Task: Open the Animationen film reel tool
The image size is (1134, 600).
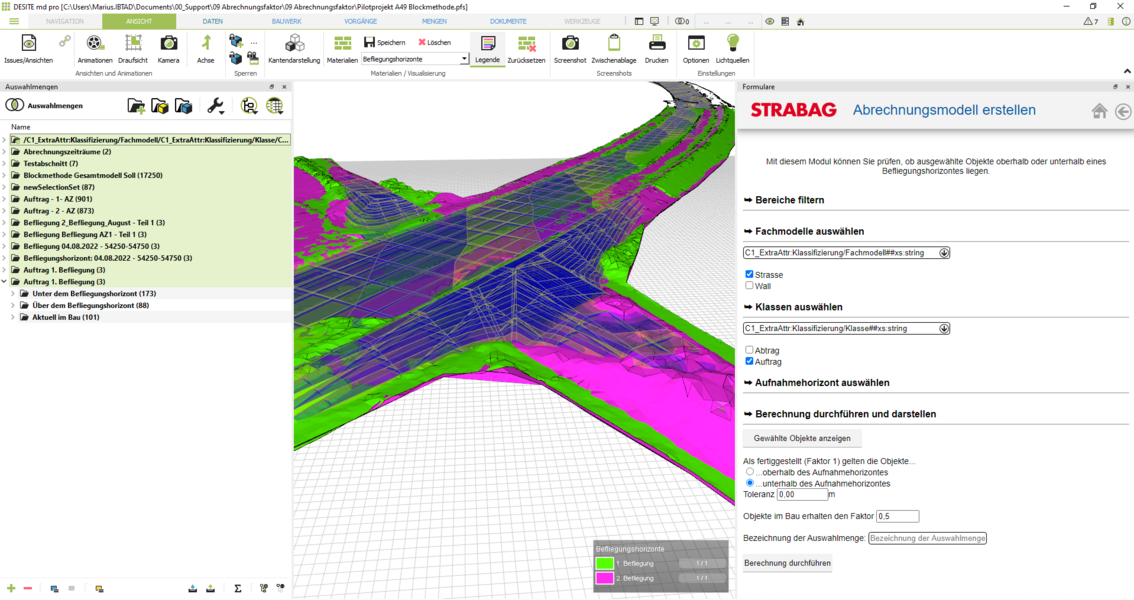Action: [94, 44]
